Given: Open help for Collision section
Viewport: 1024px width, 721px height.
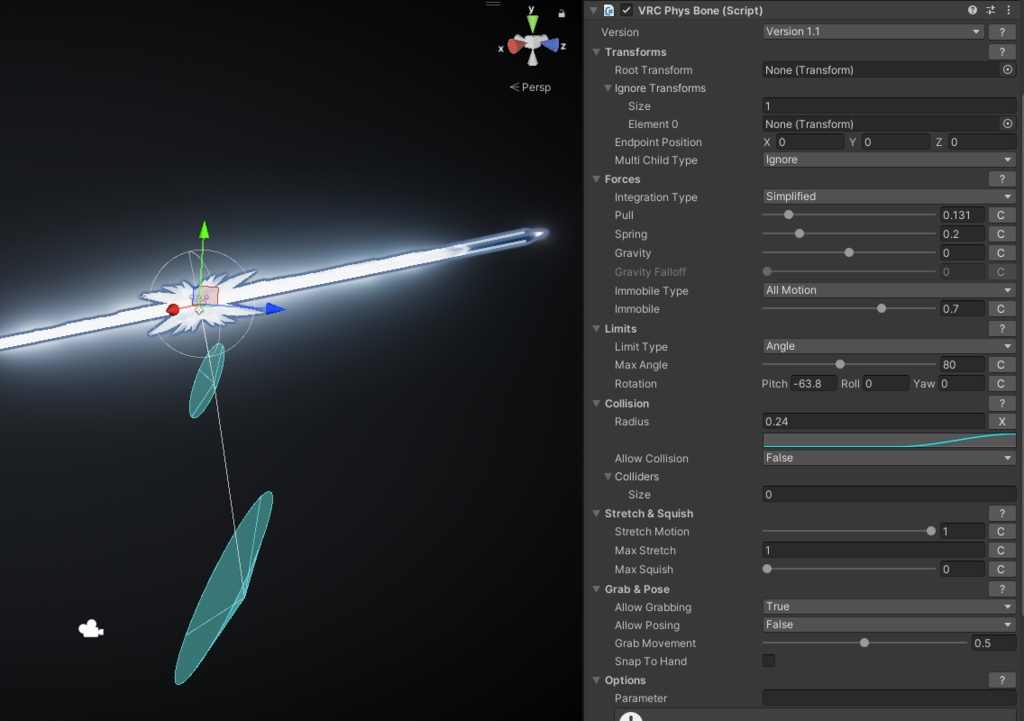Looking at the screenshot, I should [1002, 404].
